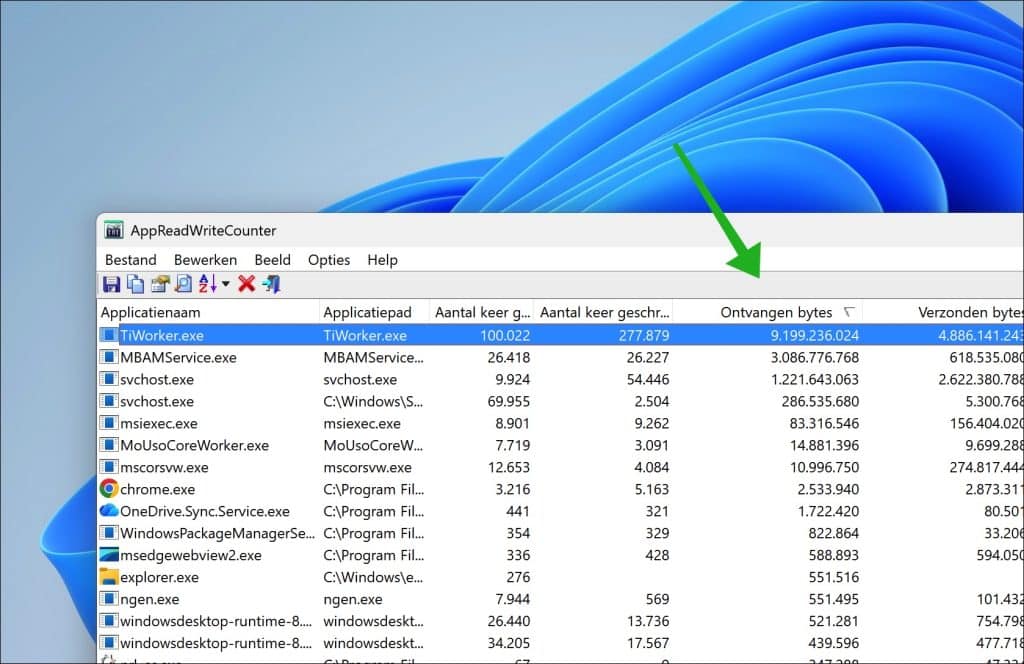The width and height of the screenshot is (1024, 664).
Task: Select the msiexec.exe name cell
Action: 159,424
